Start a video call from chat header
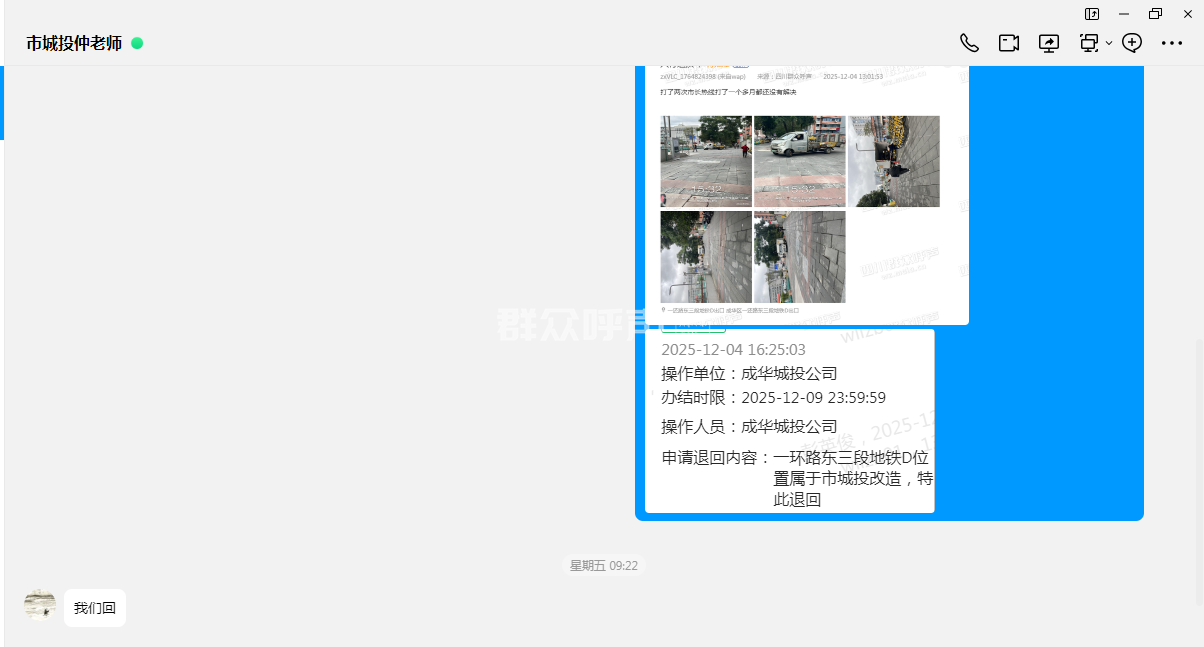Image resolution: width=1204 pixels, height=647 pixels. pyautogui.click(x=1008, y=43)
